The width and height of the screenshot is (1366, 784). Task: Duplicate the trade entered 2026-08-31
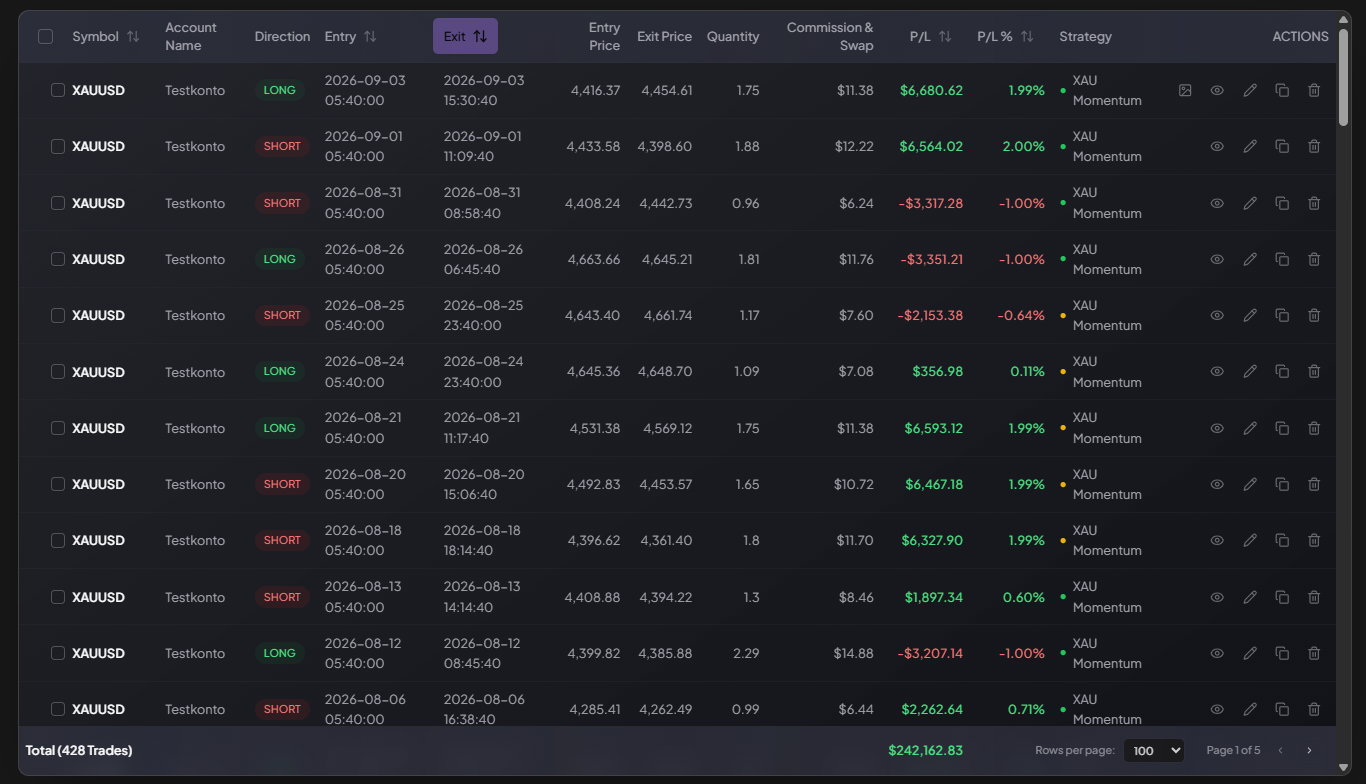point(1282,203)
